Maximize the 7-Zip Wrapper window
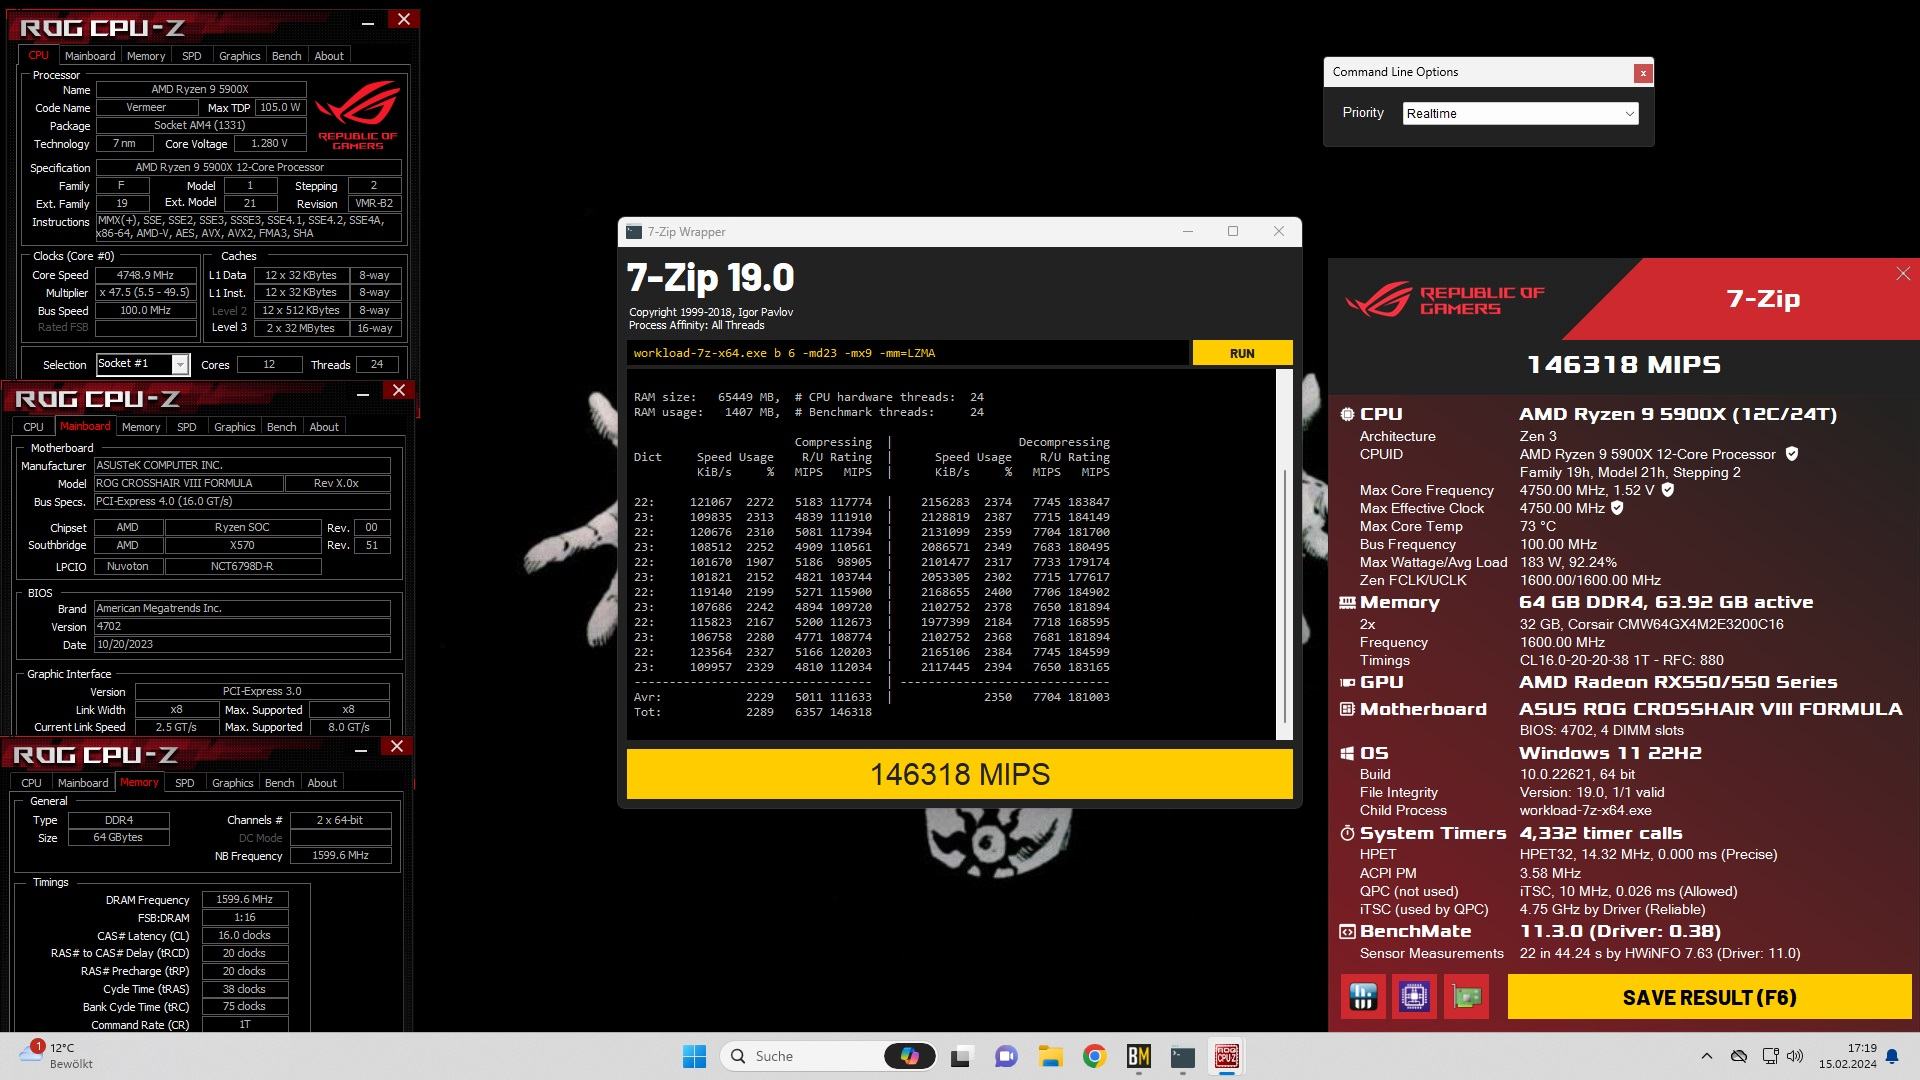 click(x=1233, y=232)
